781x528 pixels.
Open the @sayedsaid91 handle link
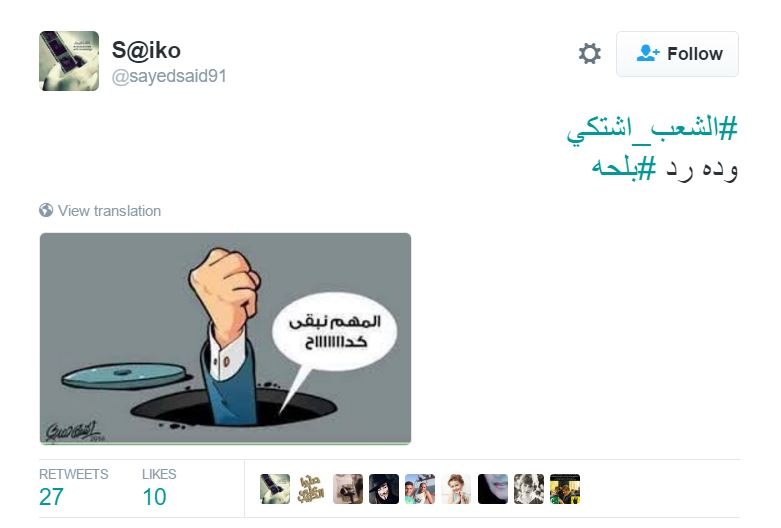pyautogui.click(x=169, y=76)
